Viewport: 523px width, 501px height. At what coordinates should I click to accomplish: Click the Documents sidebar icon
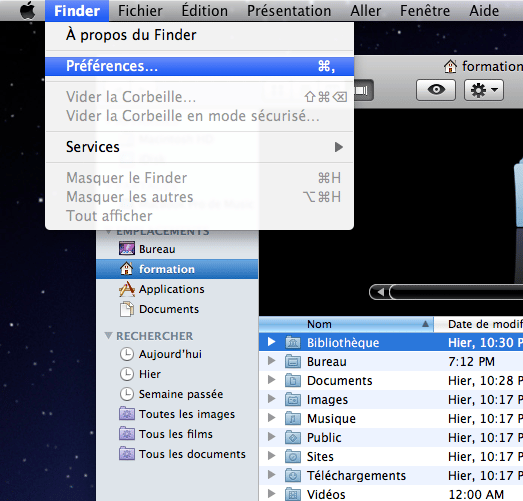[127, 309]
